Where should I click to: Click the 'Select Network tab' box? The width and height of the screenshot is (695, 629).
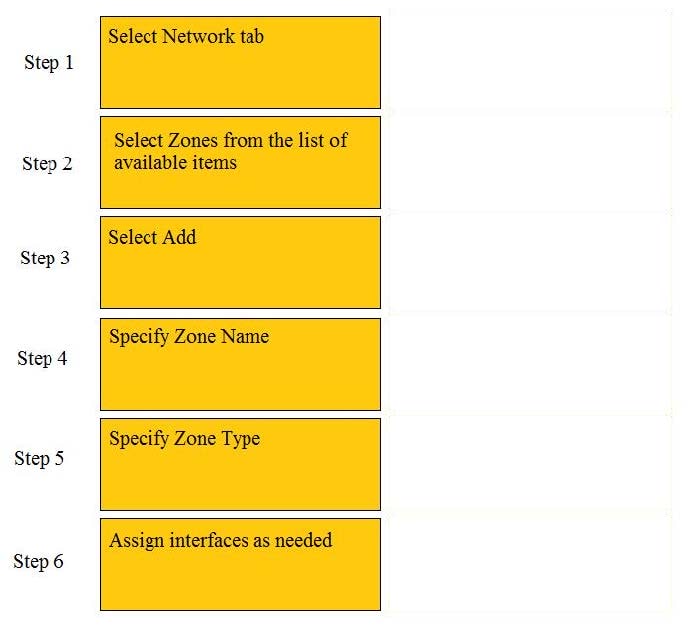[240, 63]
